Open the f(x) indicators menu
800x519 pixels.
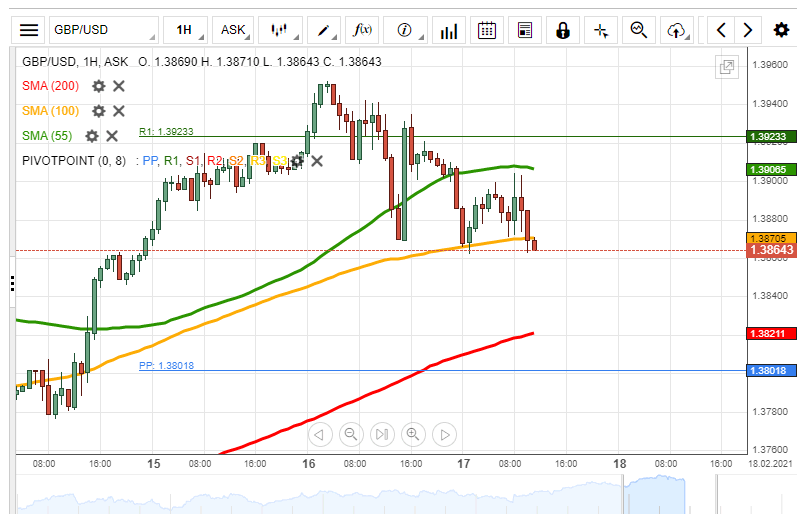tap(362, 30)
